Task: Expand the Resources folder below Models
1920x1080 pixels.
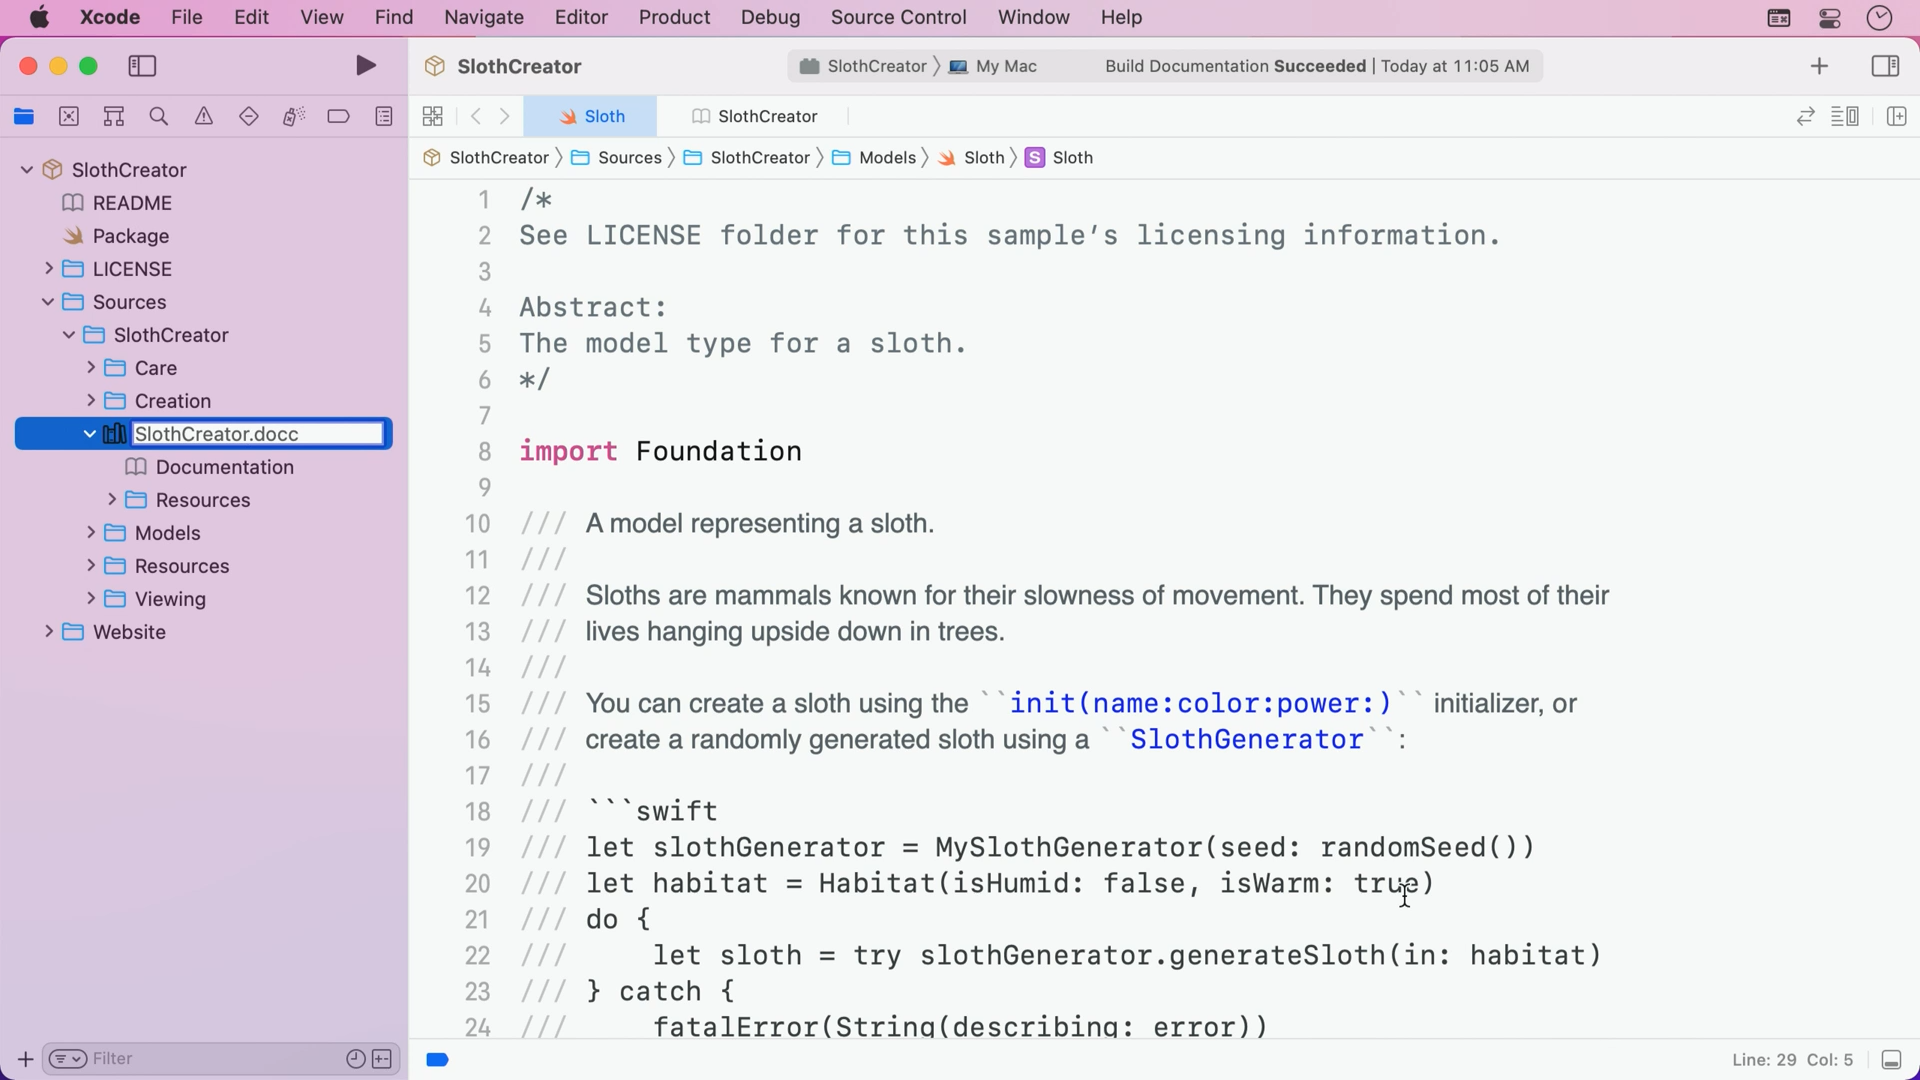Action: pyautogui.click(x=90, y=566)
